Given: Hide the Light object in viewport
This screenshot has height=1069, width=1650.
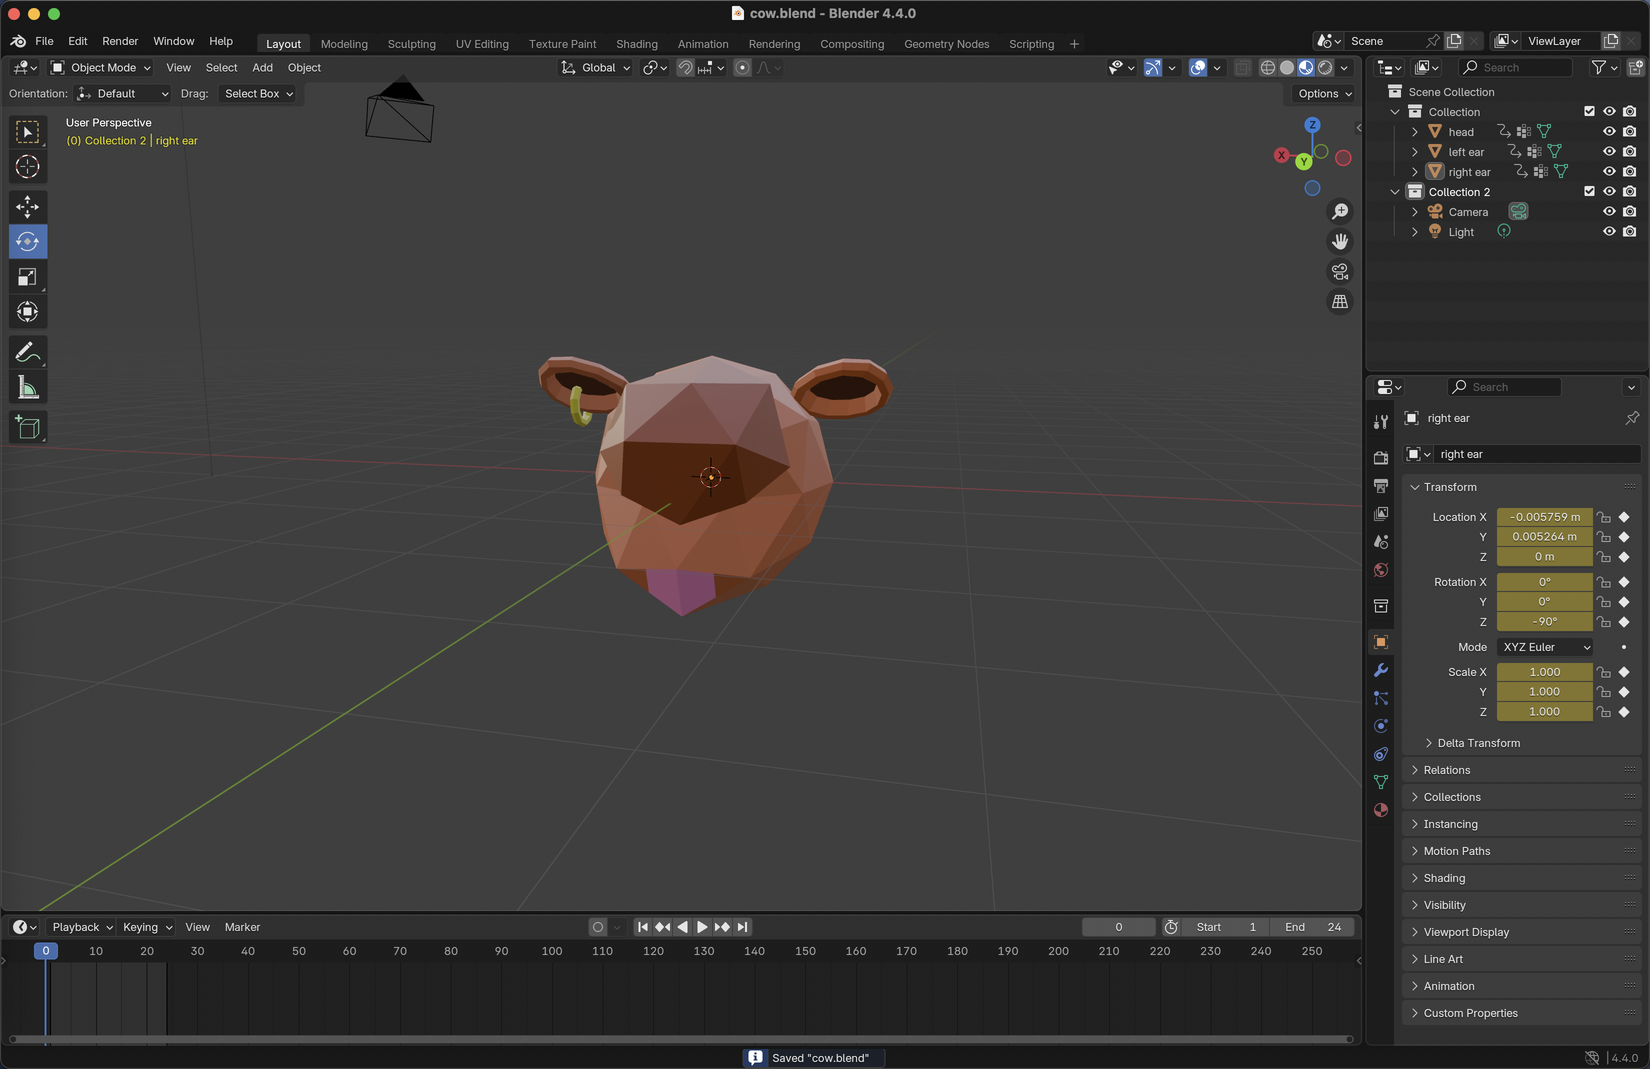Looking at the screenshot, I should [x=1609, y=231].
